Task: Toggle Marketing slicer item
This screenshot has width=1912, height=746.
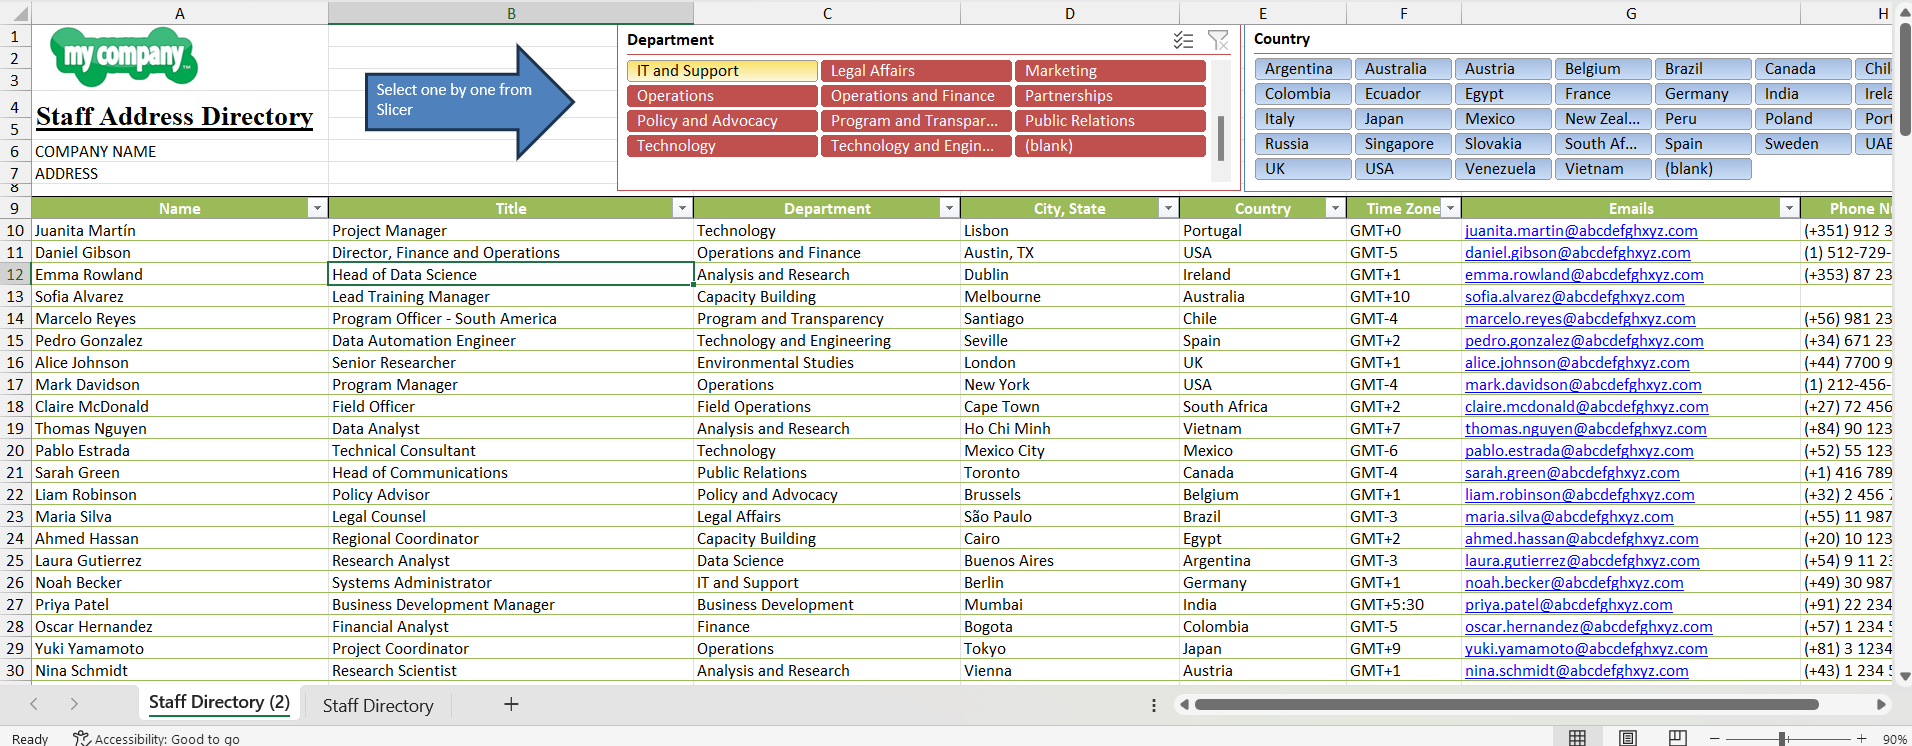Action: tap(1110, 71)
